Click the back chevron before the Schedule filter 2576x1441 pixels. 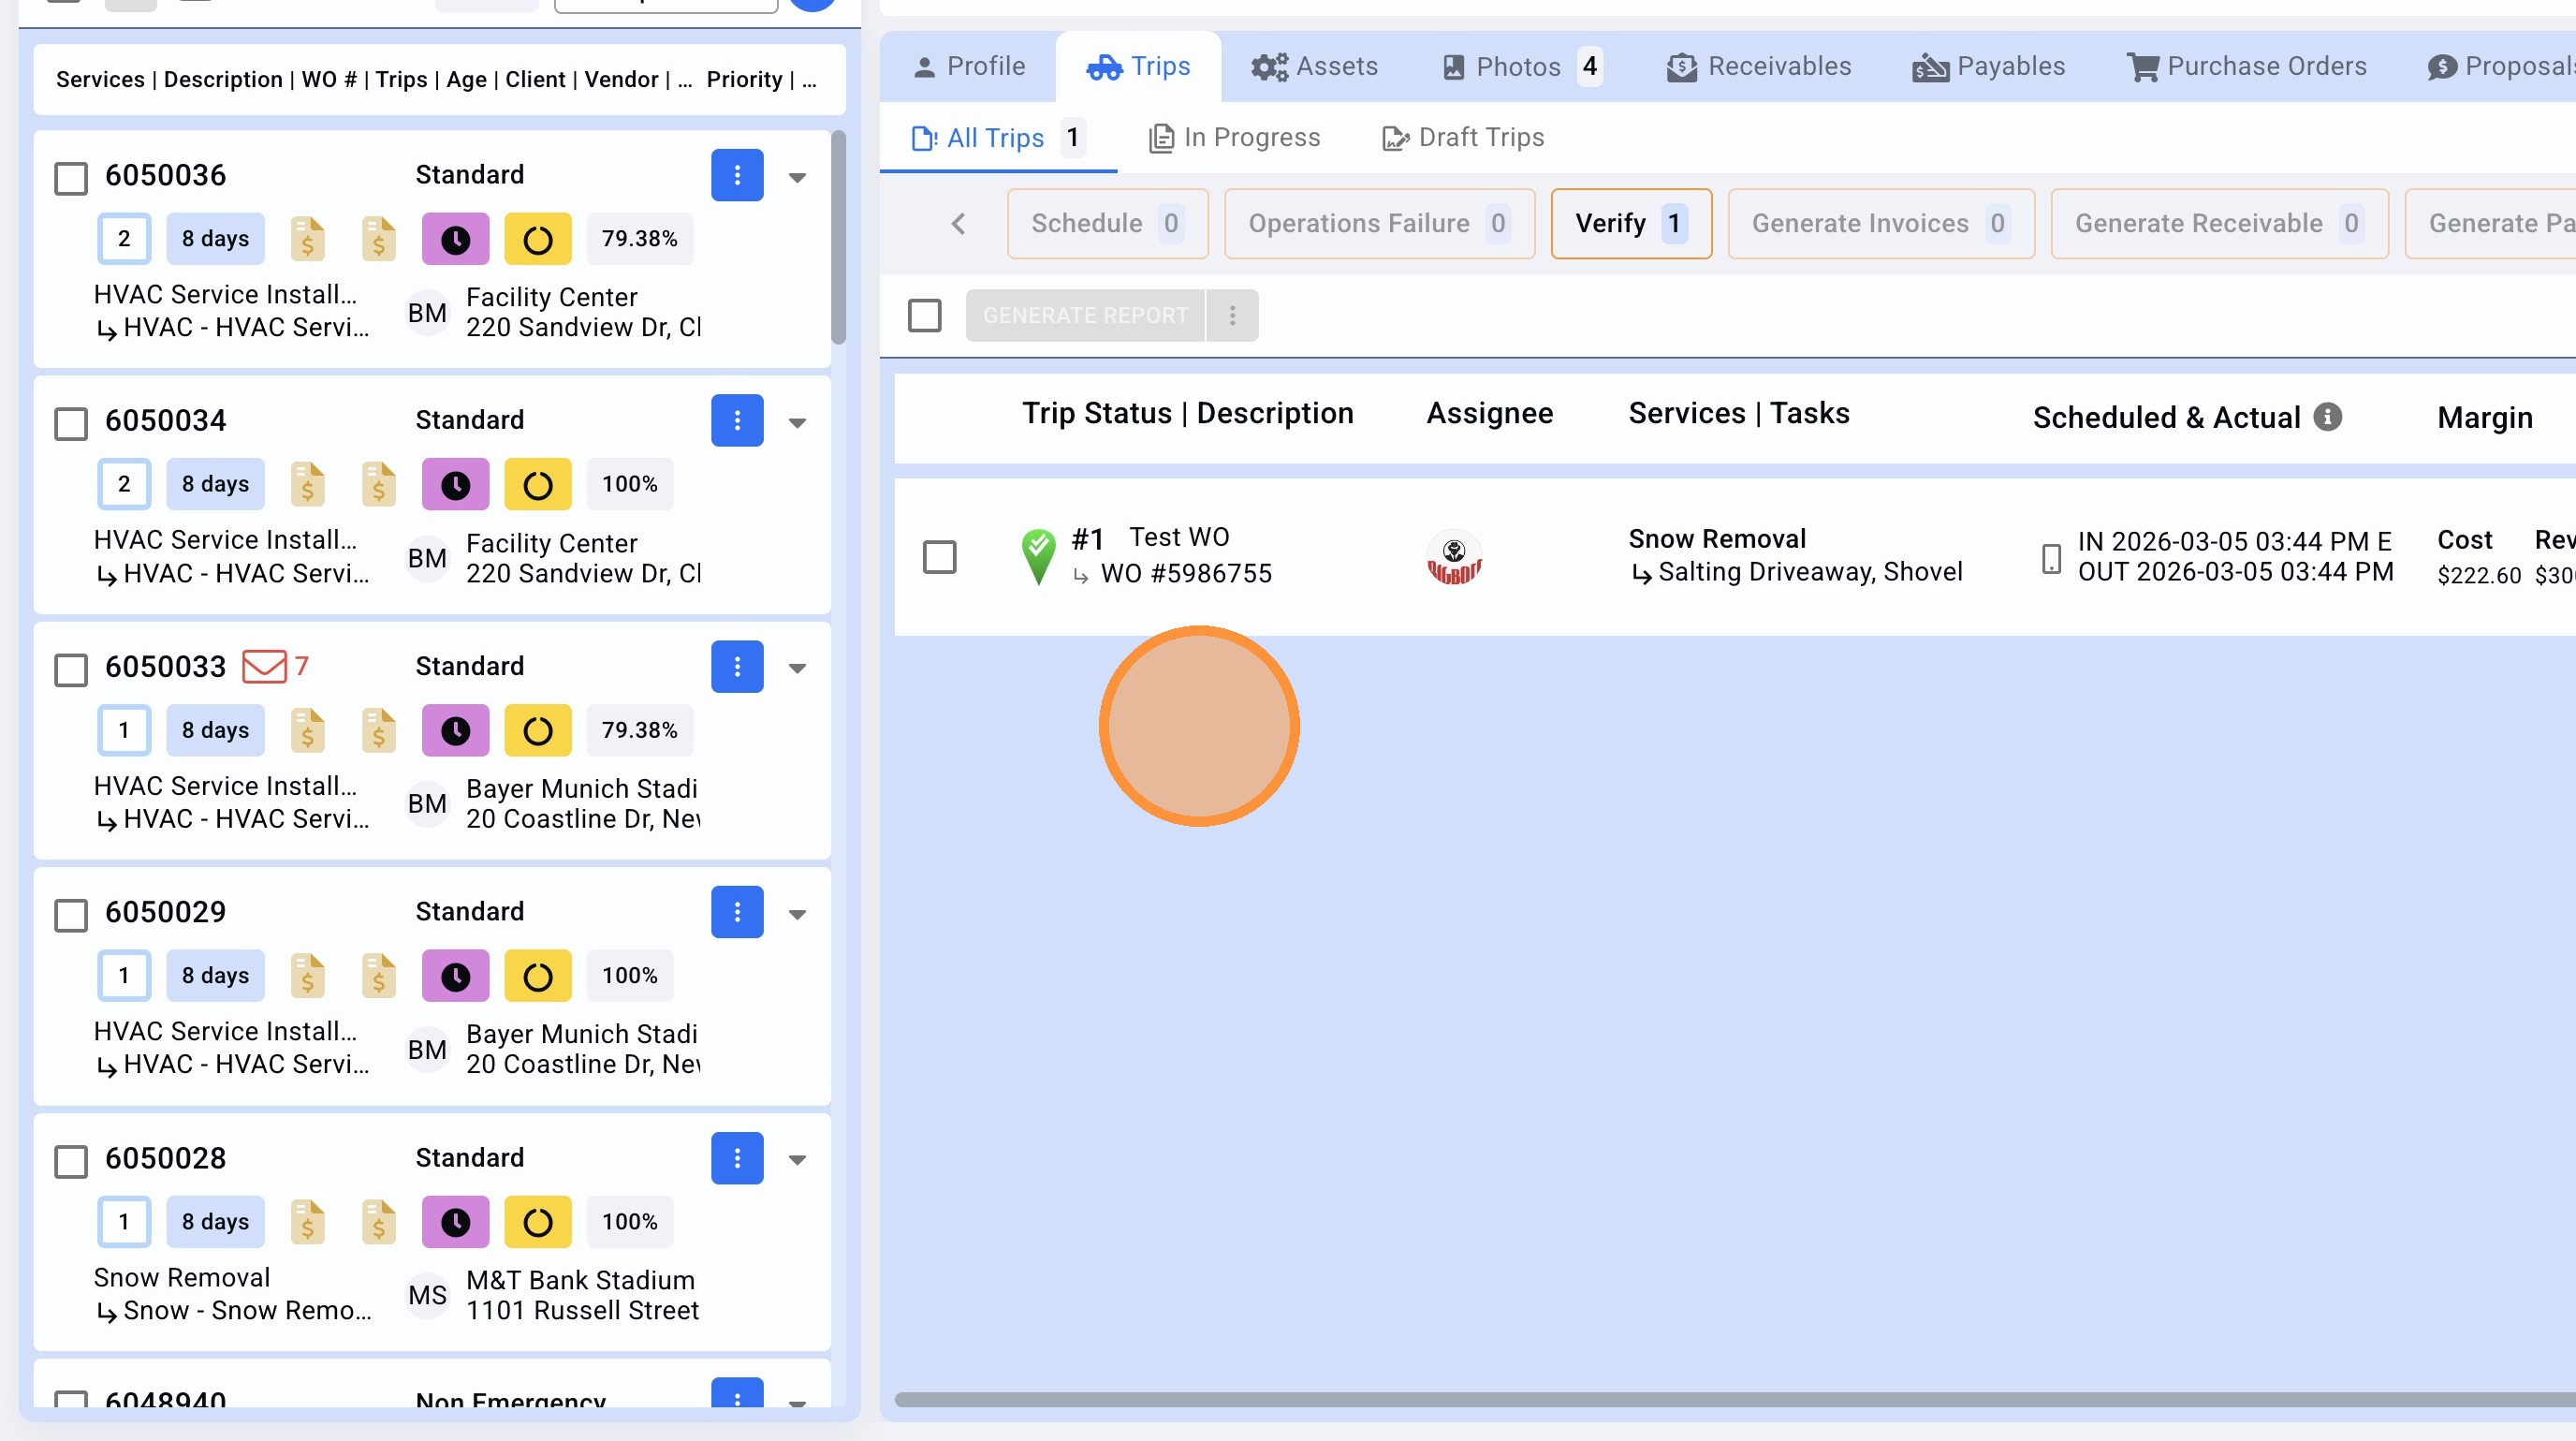[x=958, y=224]
